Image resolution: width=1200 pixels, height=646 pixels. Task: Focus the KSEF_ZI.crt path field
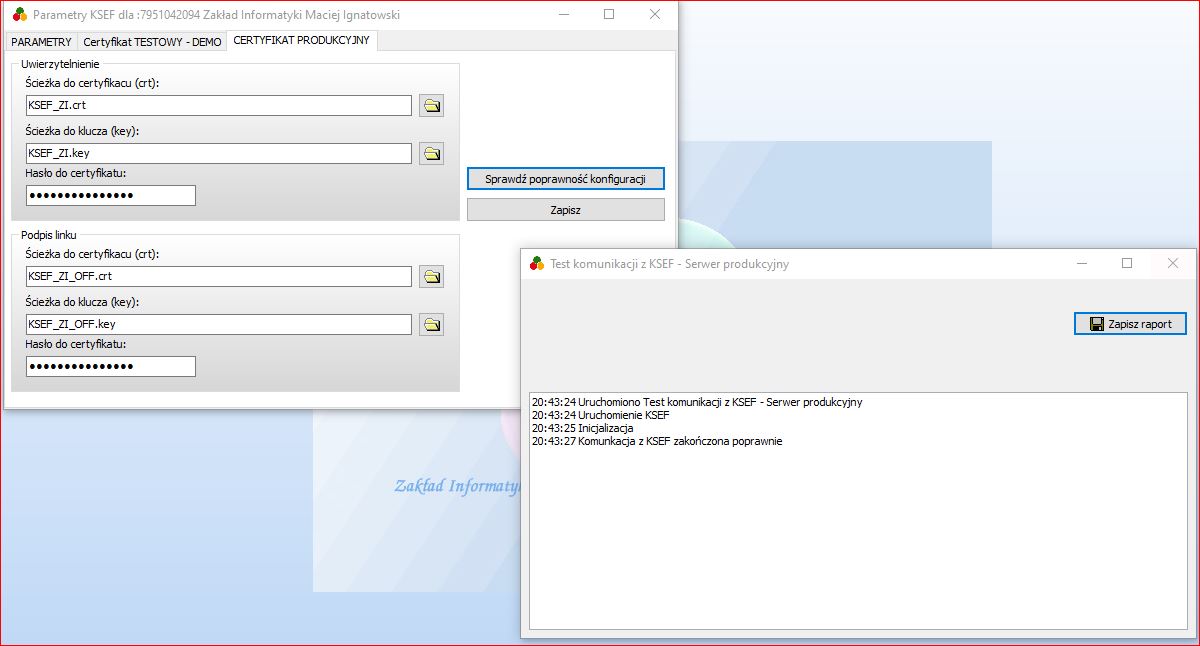coord(218,106)
